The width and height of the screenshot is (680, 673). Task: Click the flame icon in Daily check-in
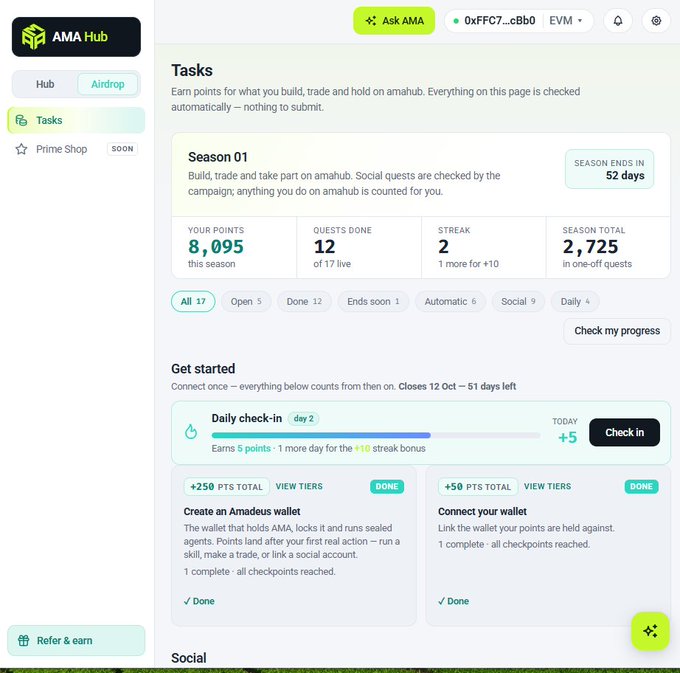pos(191,432)
